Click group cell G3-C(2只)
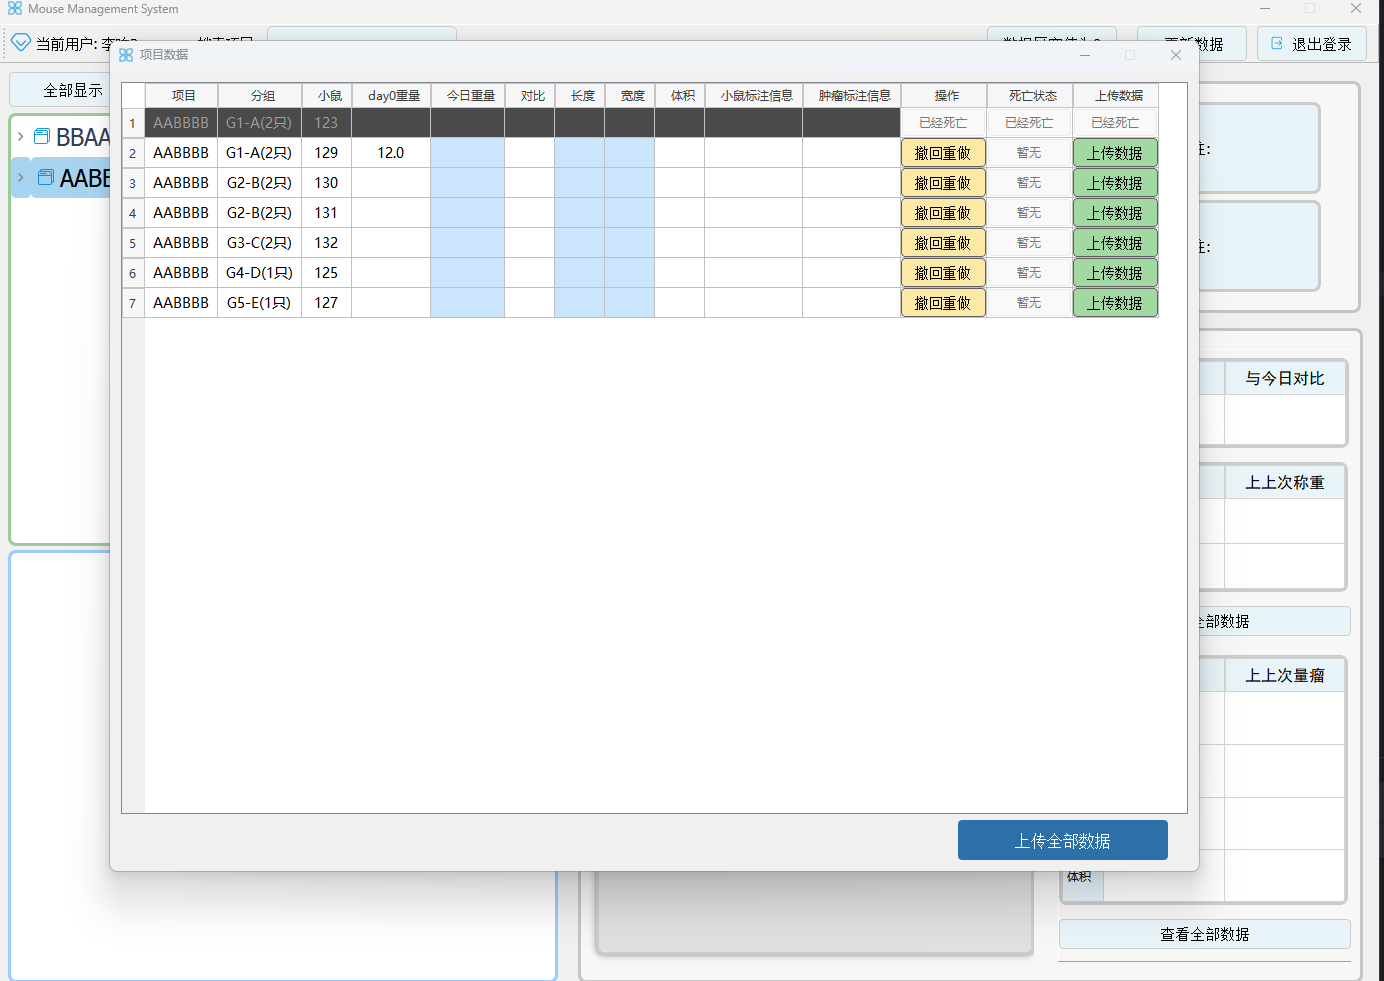Screen dimensions: 1384x981 pyautogui.click(x=260, y=243)
